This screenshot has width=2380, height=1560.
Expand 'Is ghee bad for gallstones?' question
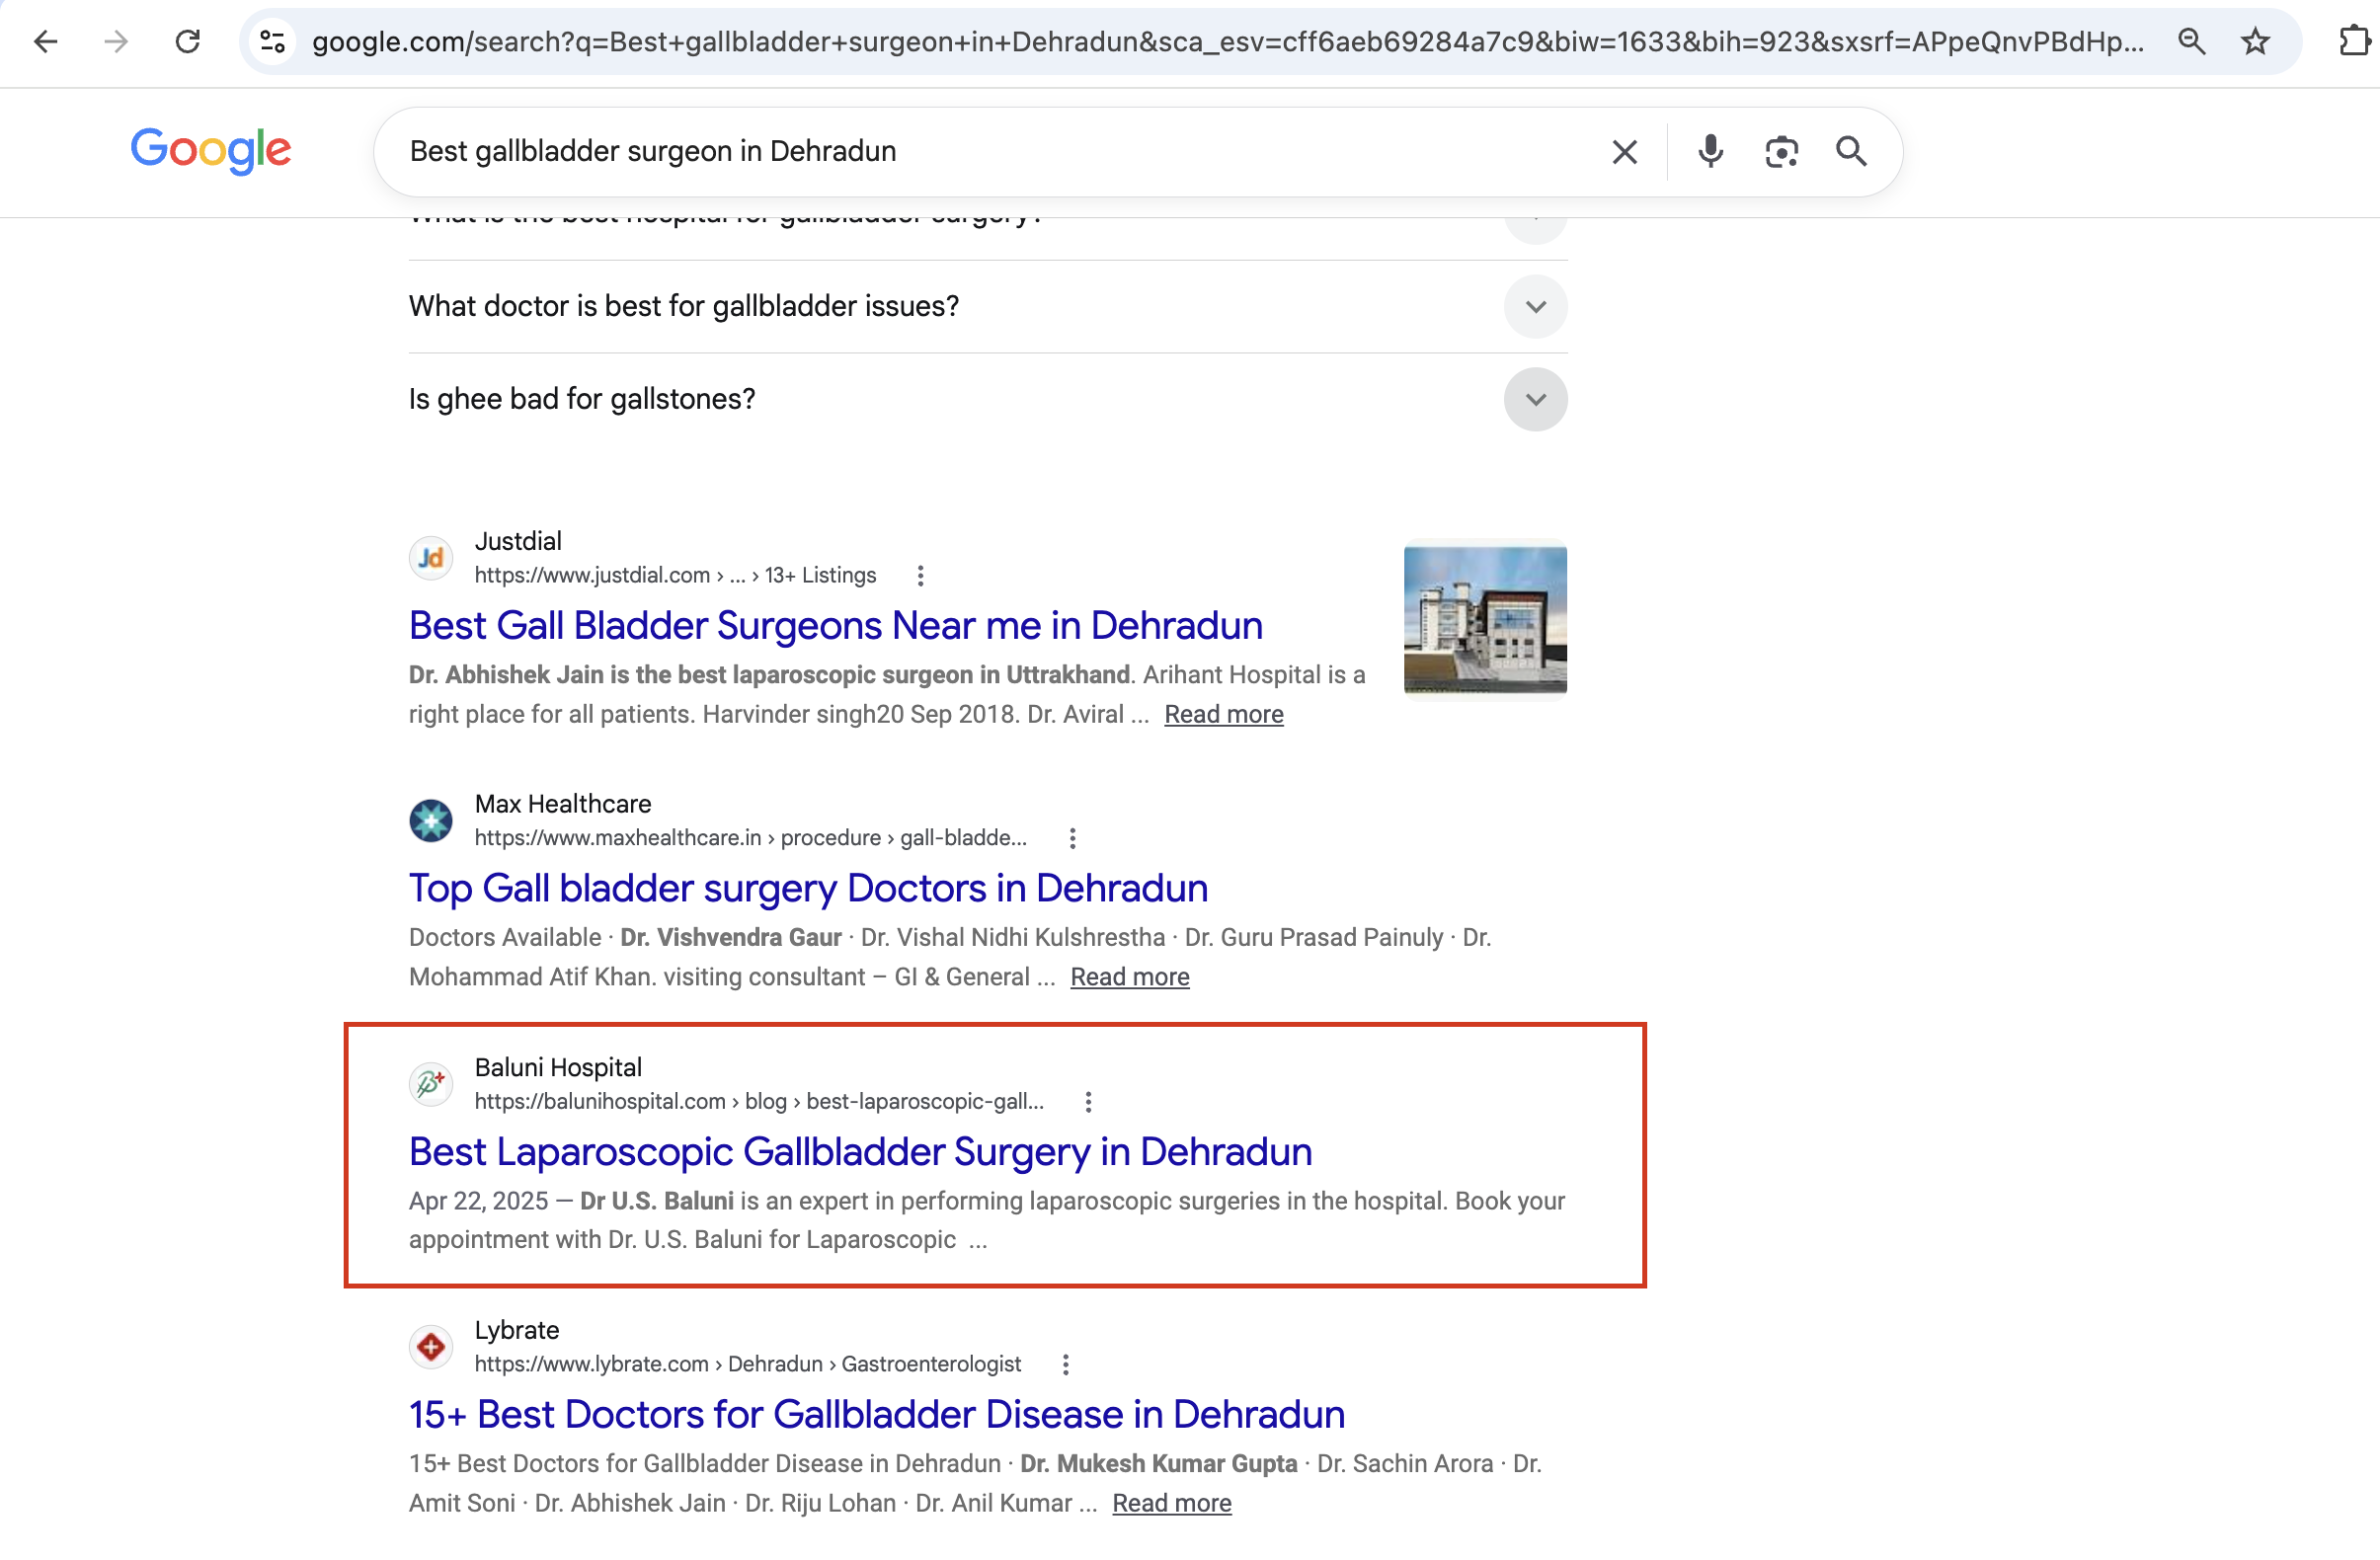(x=987, y=399)
